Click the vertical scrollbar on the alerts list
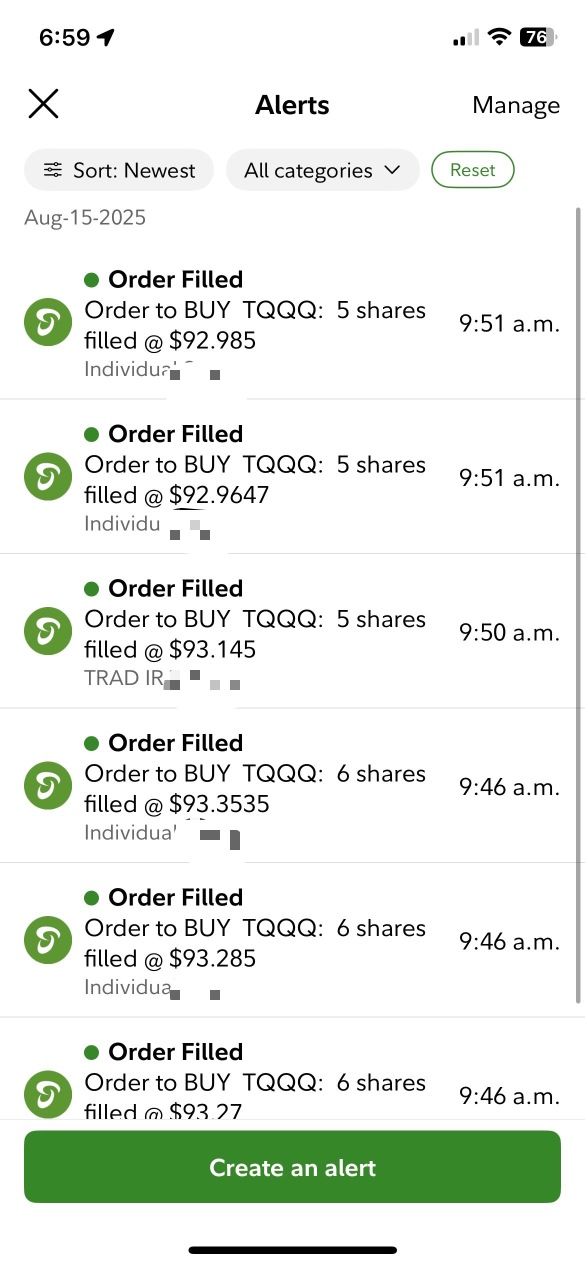The image size is (585, 1266). pos(578,605)
